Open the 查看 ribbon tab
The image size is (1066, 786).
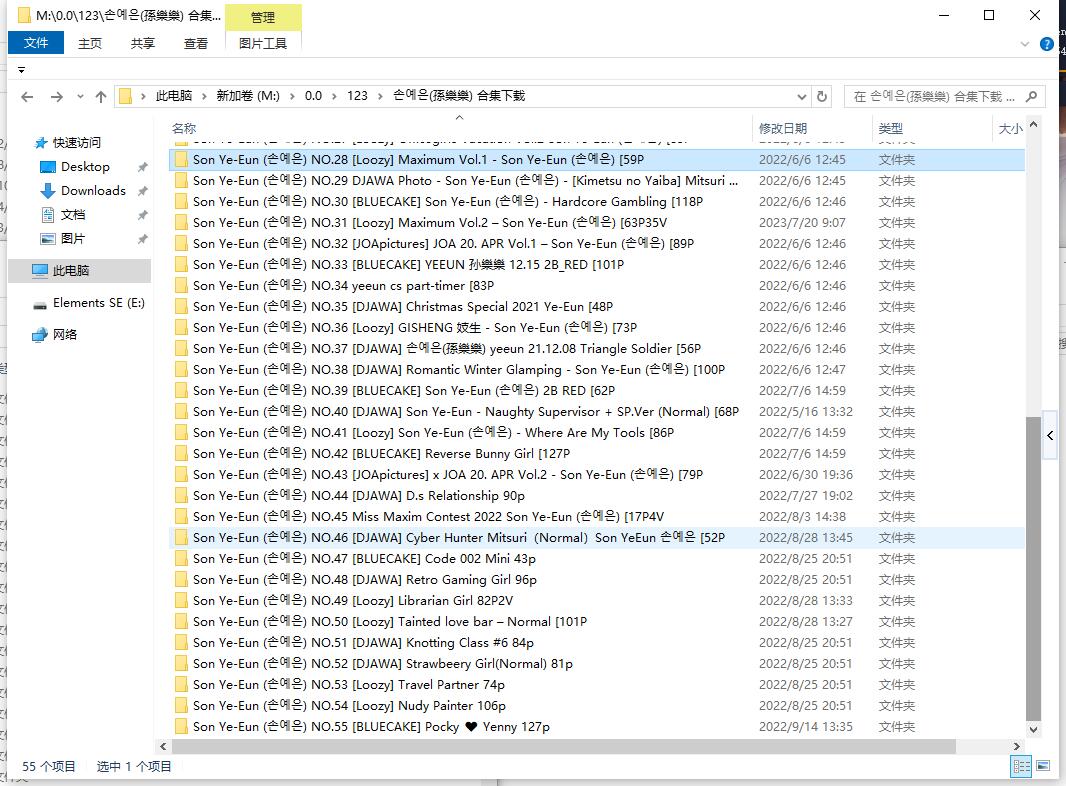[x=196, y=44]
